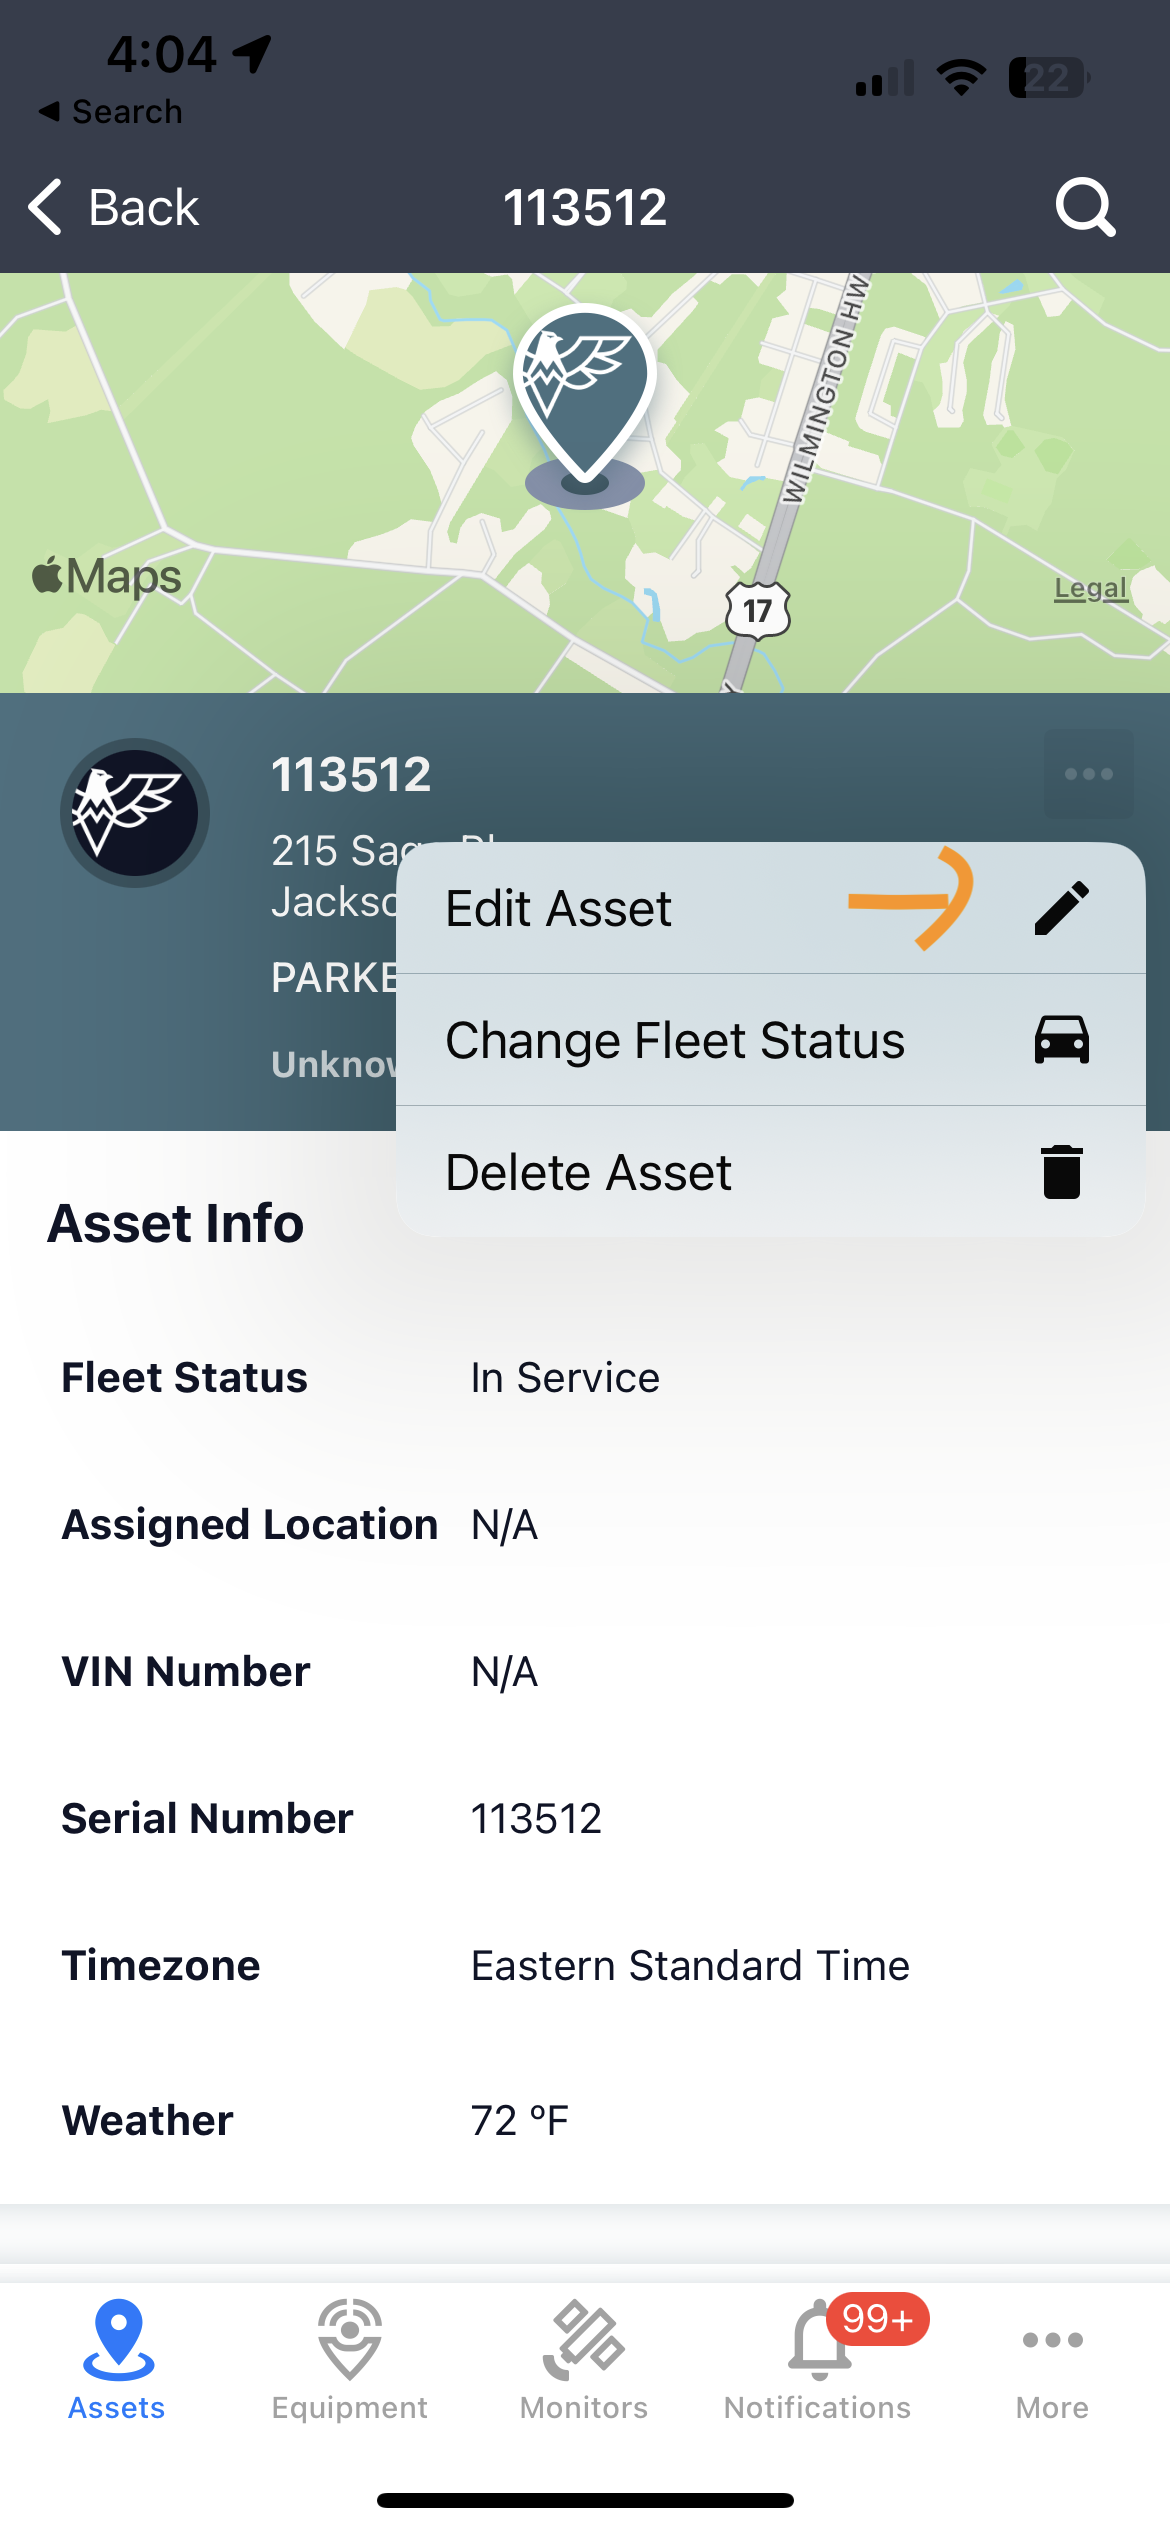Choose Delete Asset from the menu

589,1172
